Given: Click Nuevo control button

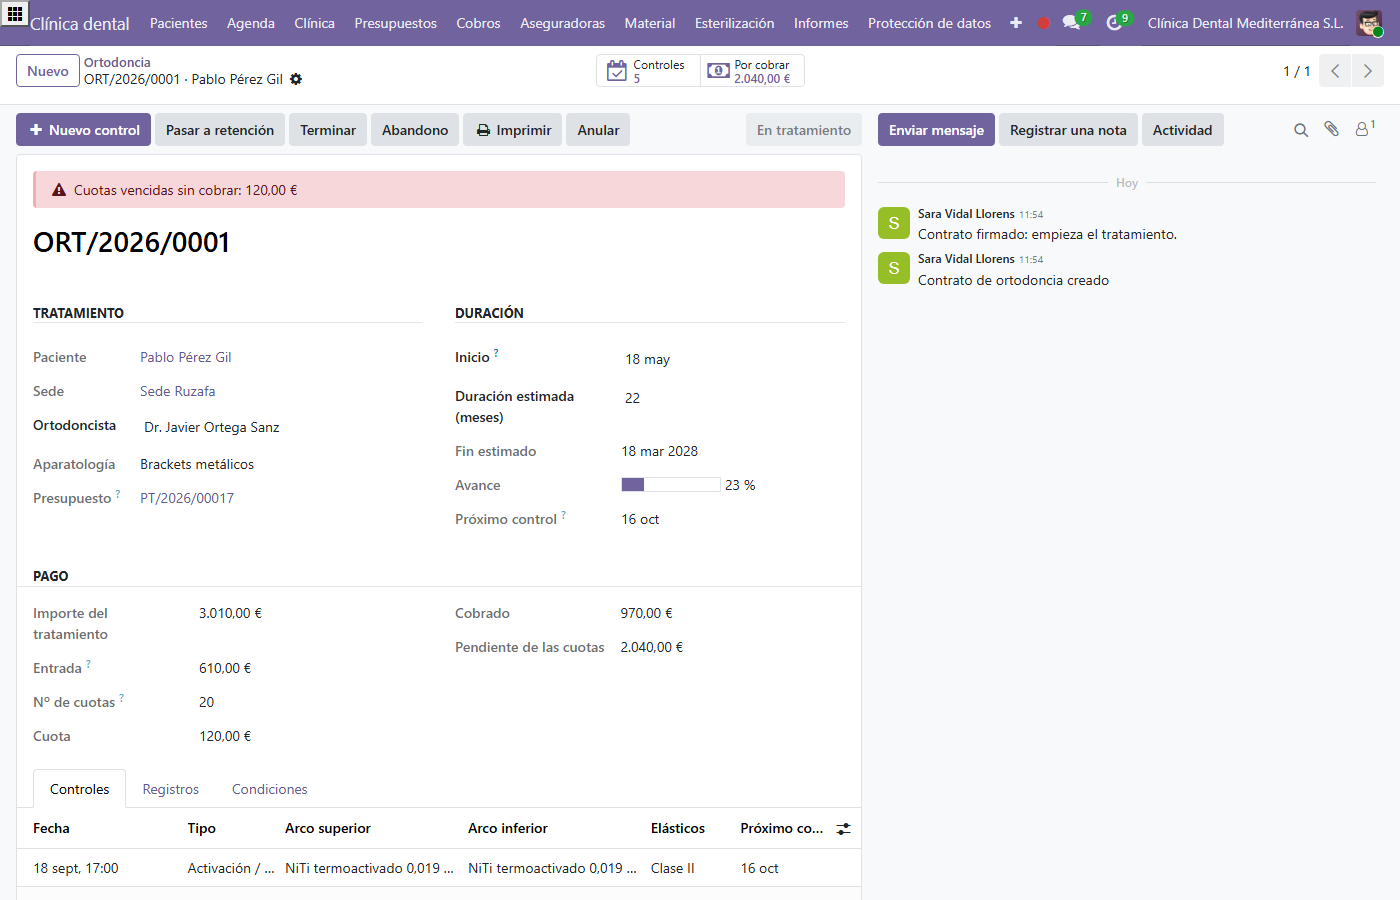Looking at the screenshot, I should coord(84,130).
